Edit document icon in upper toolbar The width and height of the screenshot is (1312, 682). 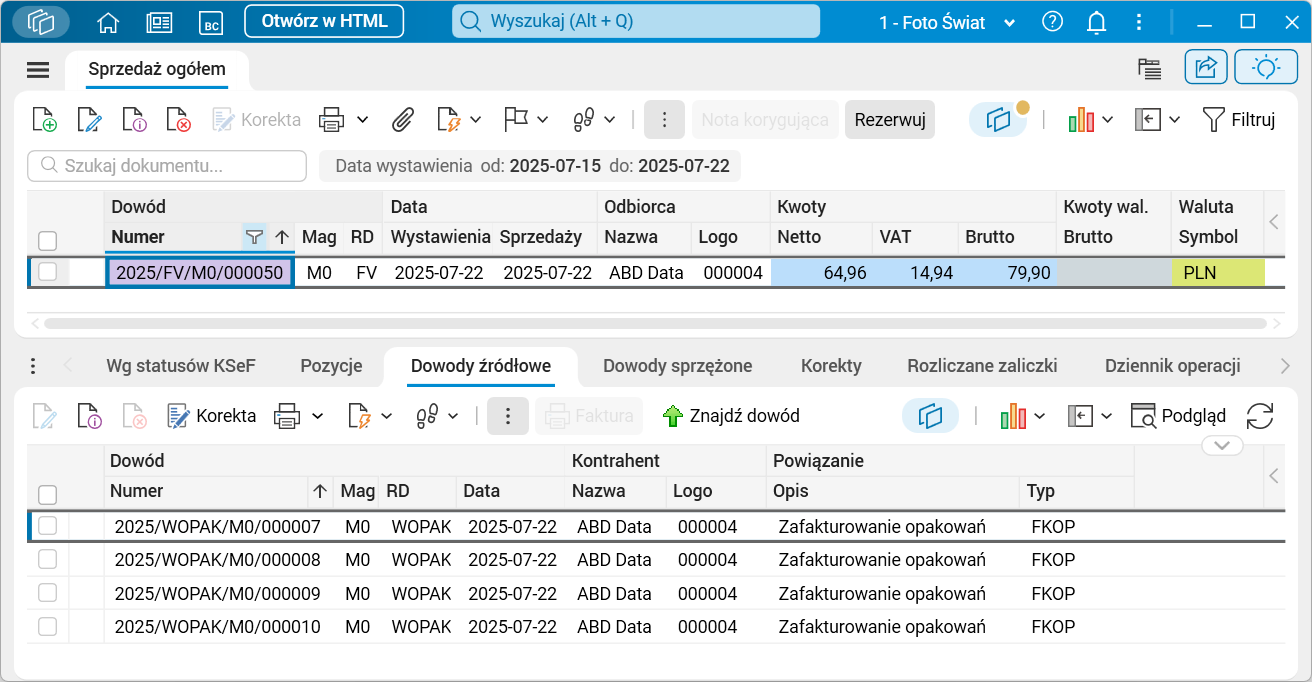[x=90, y=120]
